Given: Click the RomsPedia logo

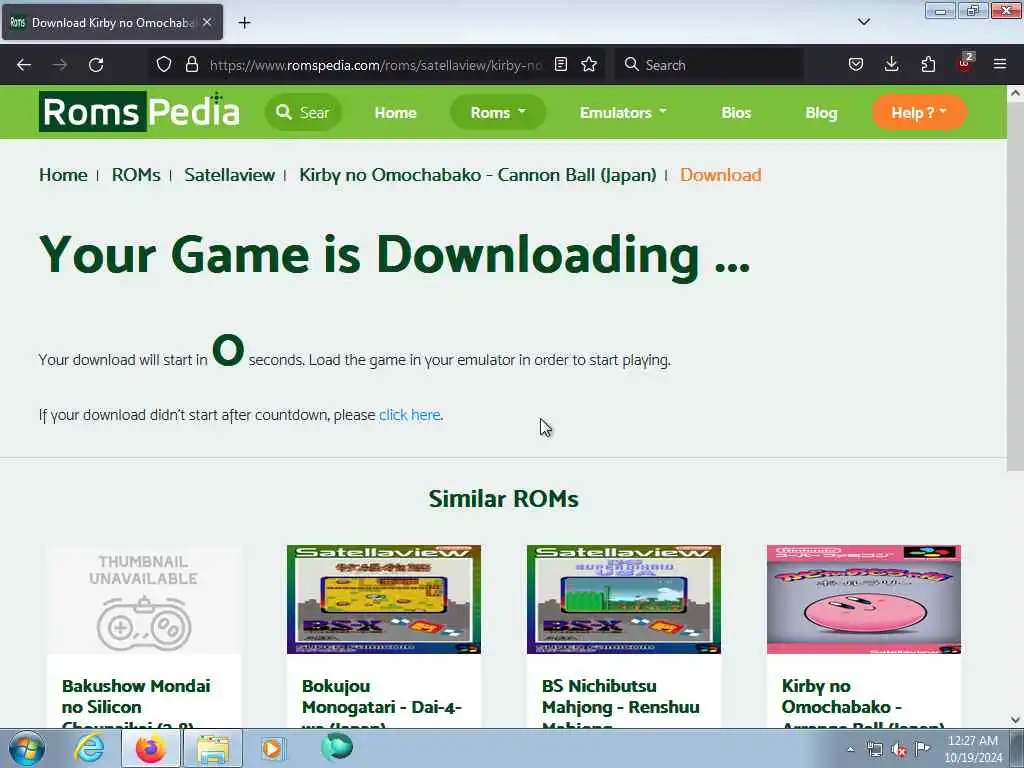Looking at the screenshot, I should (x=139, y=112).
